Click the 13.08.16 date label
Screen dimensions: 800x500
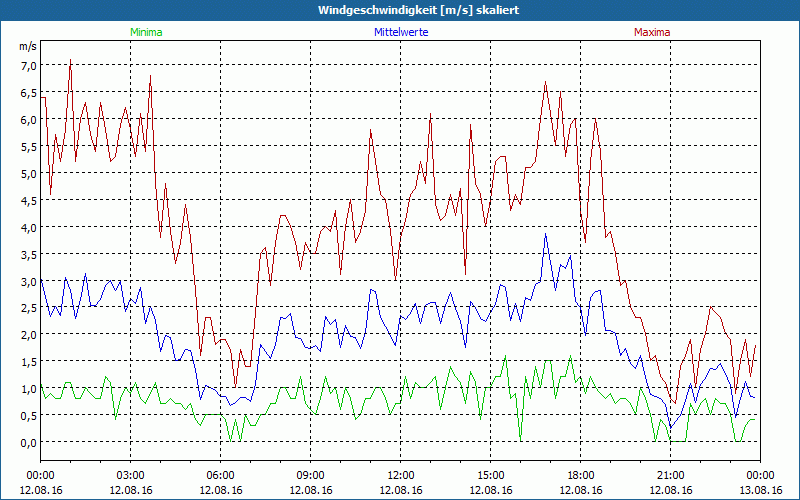click(760, 490)
